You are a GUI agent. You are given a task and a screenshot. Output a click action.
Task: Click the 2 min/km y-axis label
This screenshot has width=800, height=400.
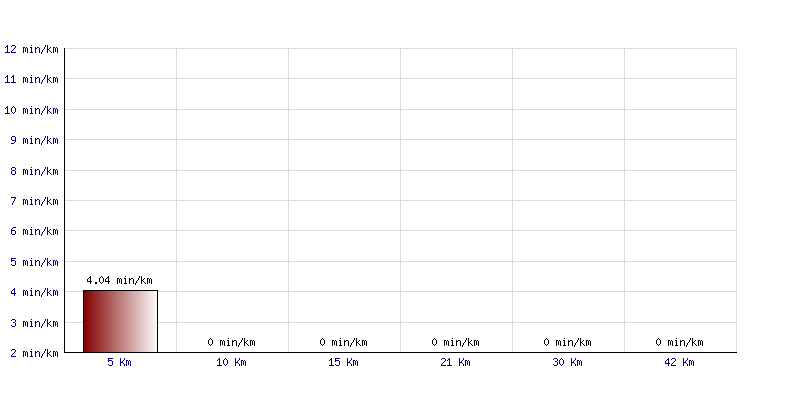click(34, 353)
